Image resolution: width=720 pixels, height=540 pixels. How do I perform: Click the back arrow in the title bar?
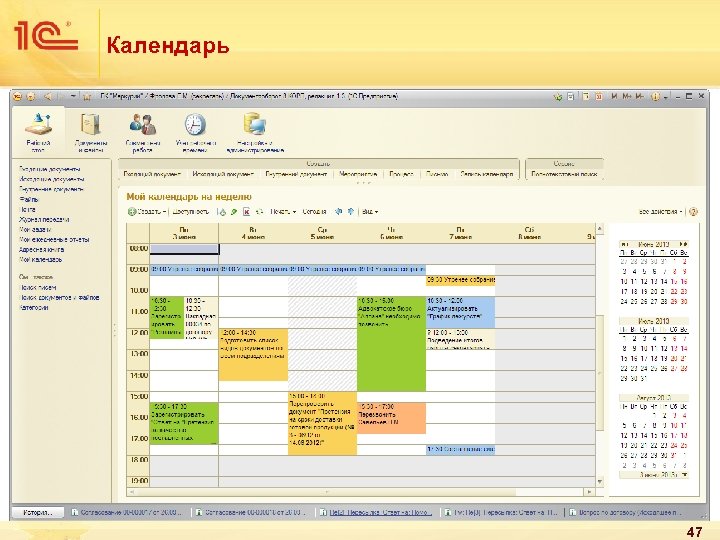(x=48, y=96)
